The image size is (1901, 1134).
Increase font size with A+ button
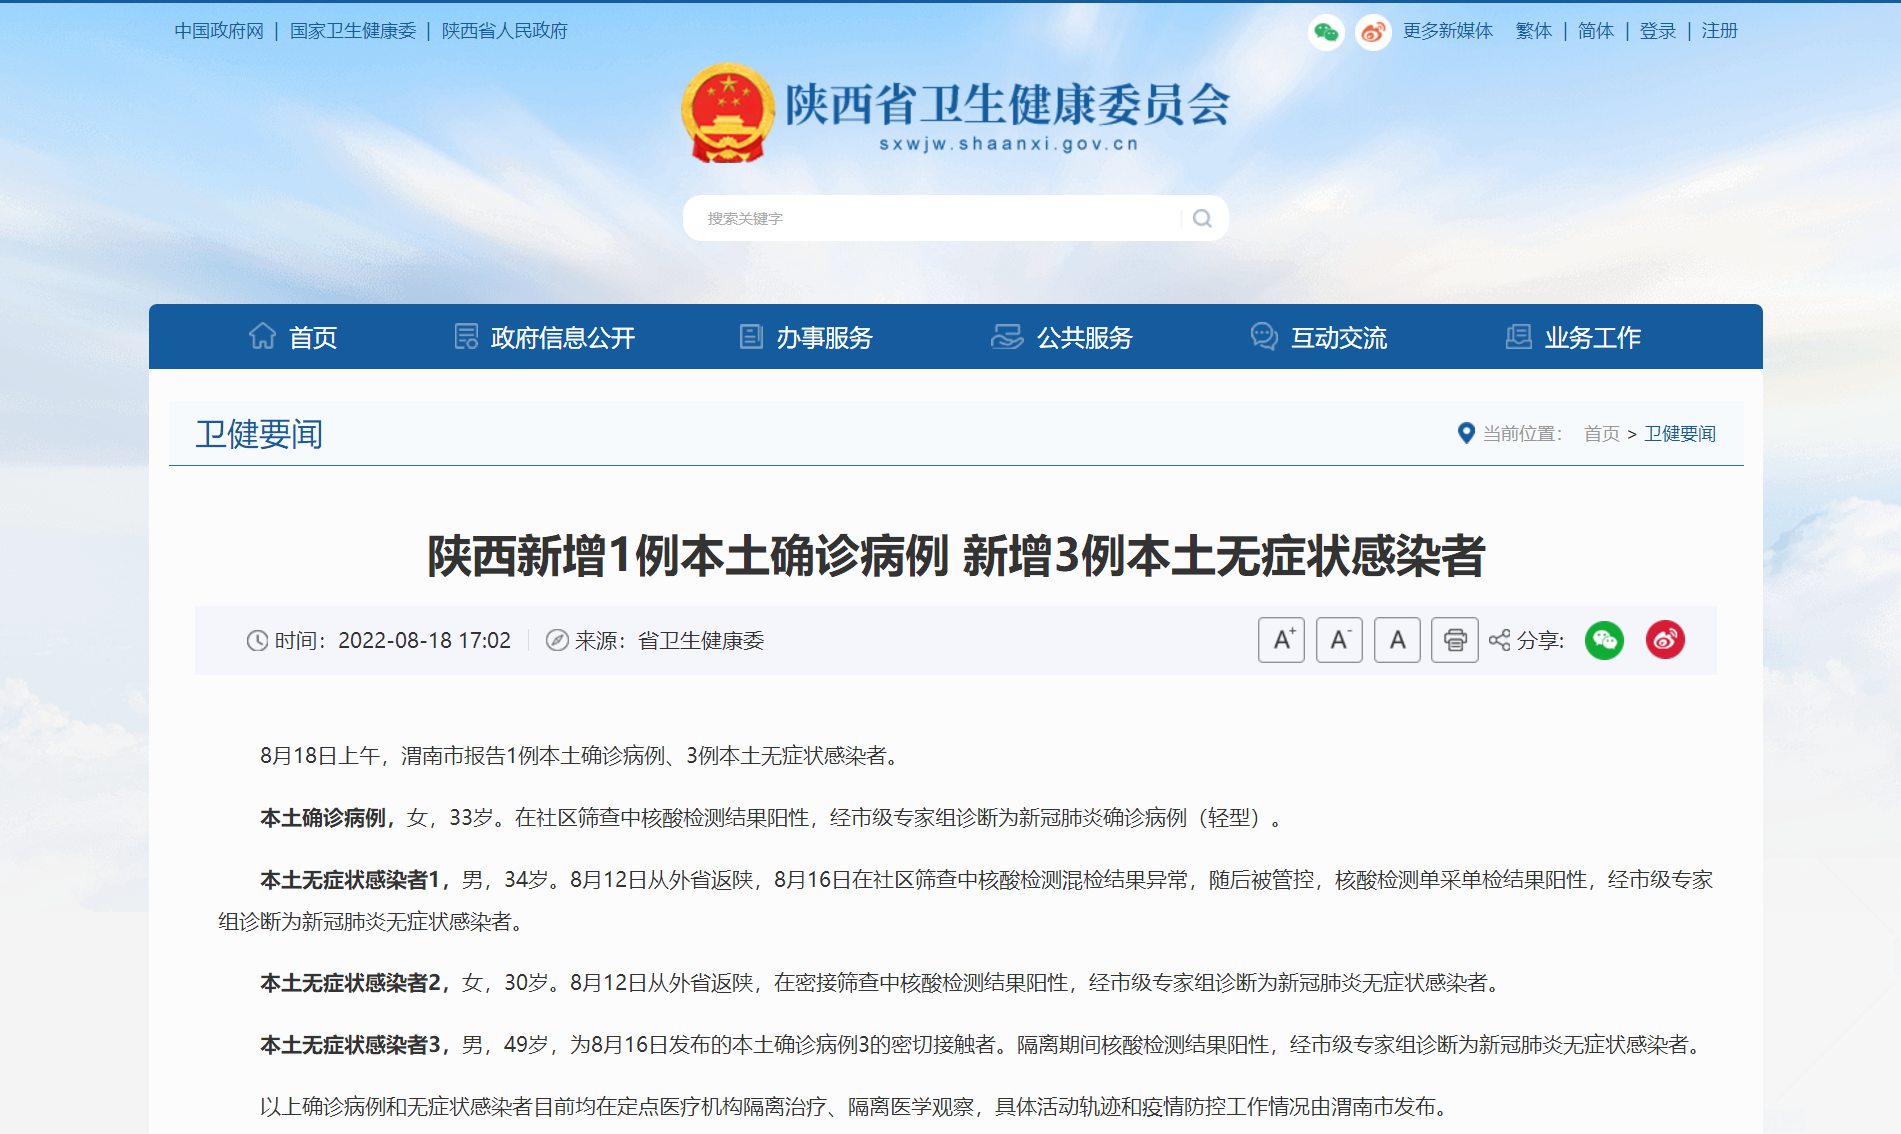[1281, 640]
